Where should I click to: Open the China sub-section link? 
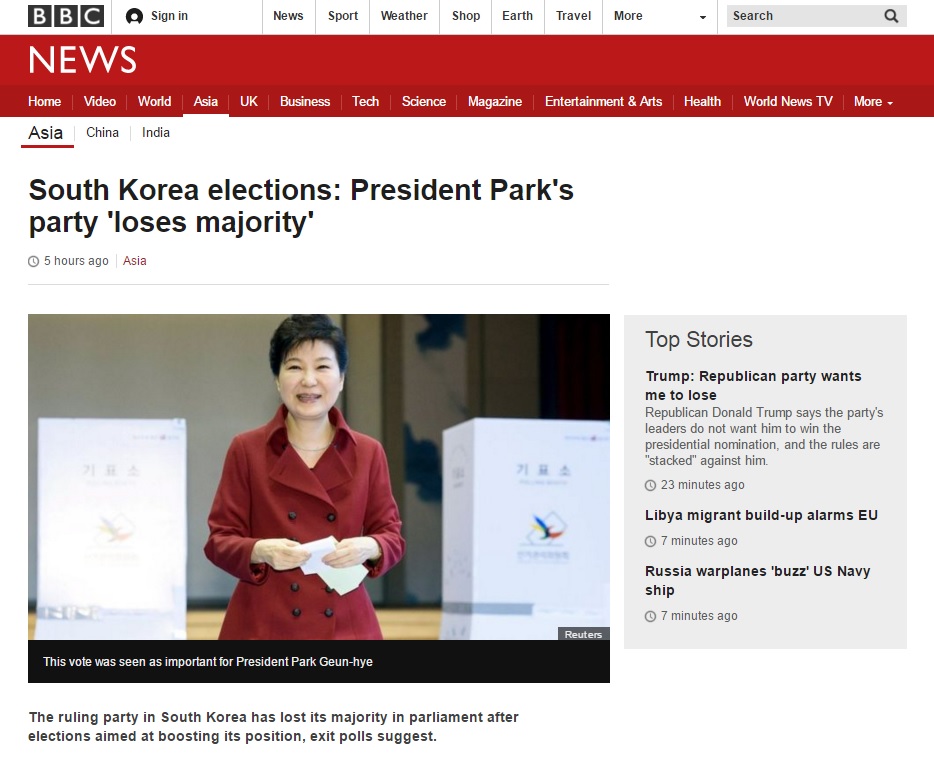(102, 133)
